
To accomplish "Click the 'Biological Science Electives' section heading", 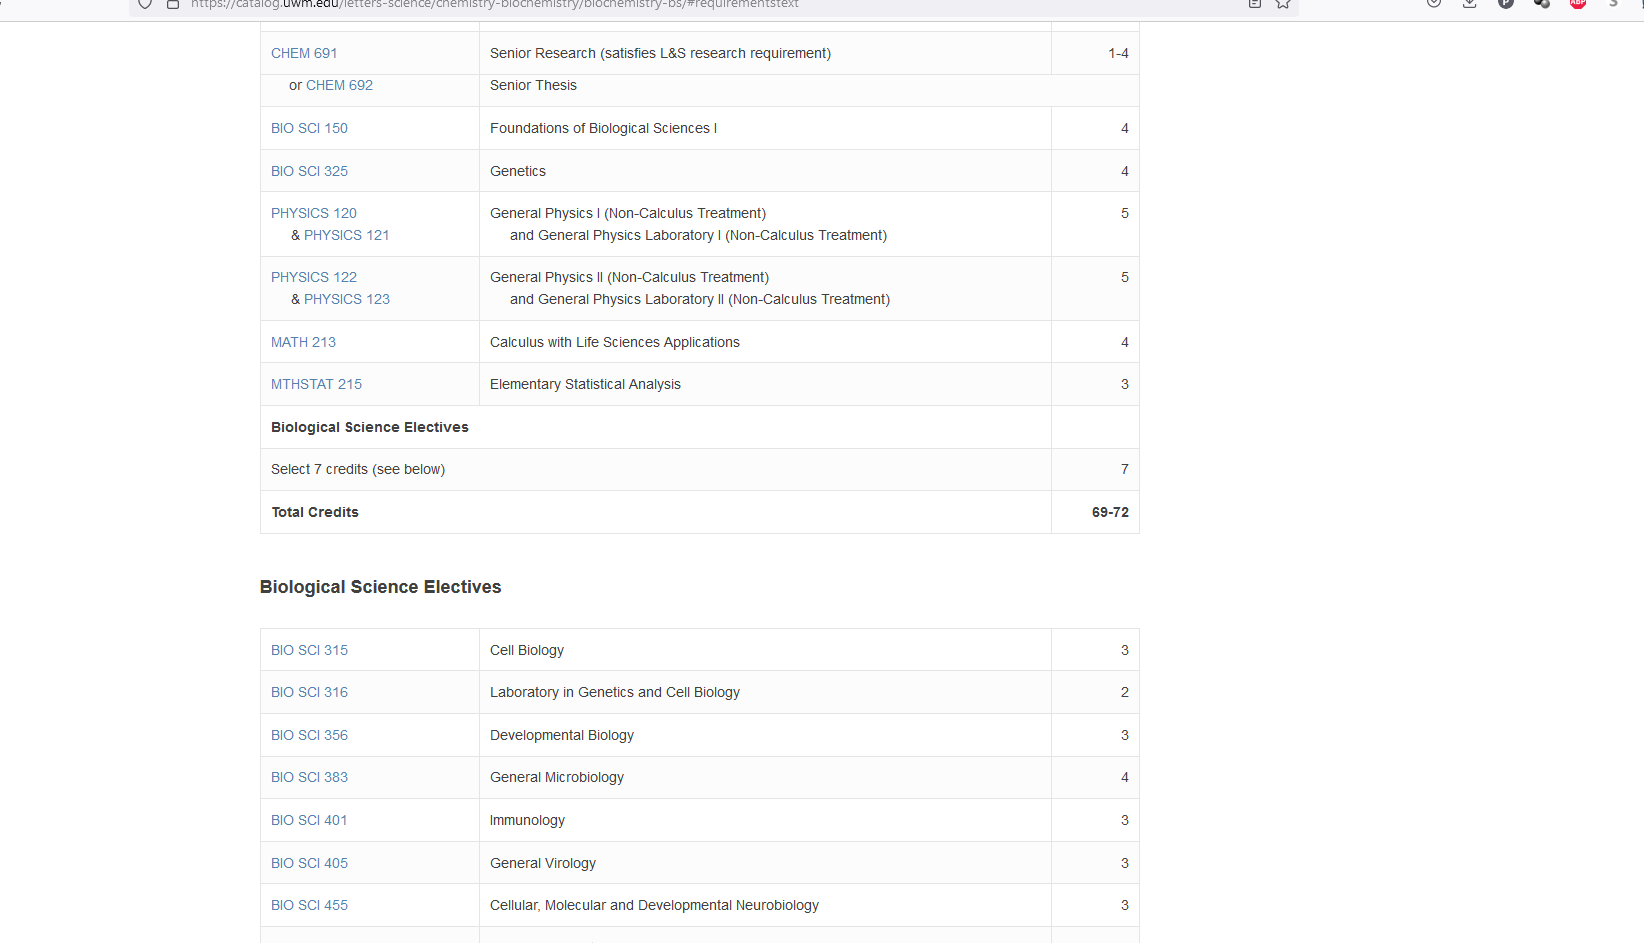I will (380, 587).
